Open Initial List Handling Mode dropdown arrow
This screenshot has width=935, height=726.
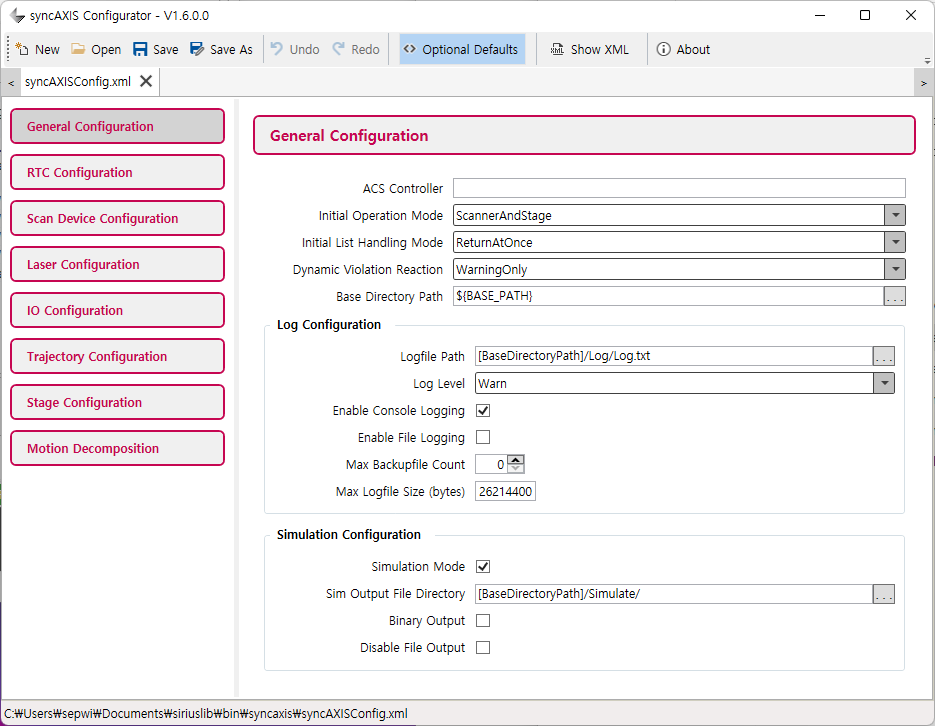[x=895, y=242]
